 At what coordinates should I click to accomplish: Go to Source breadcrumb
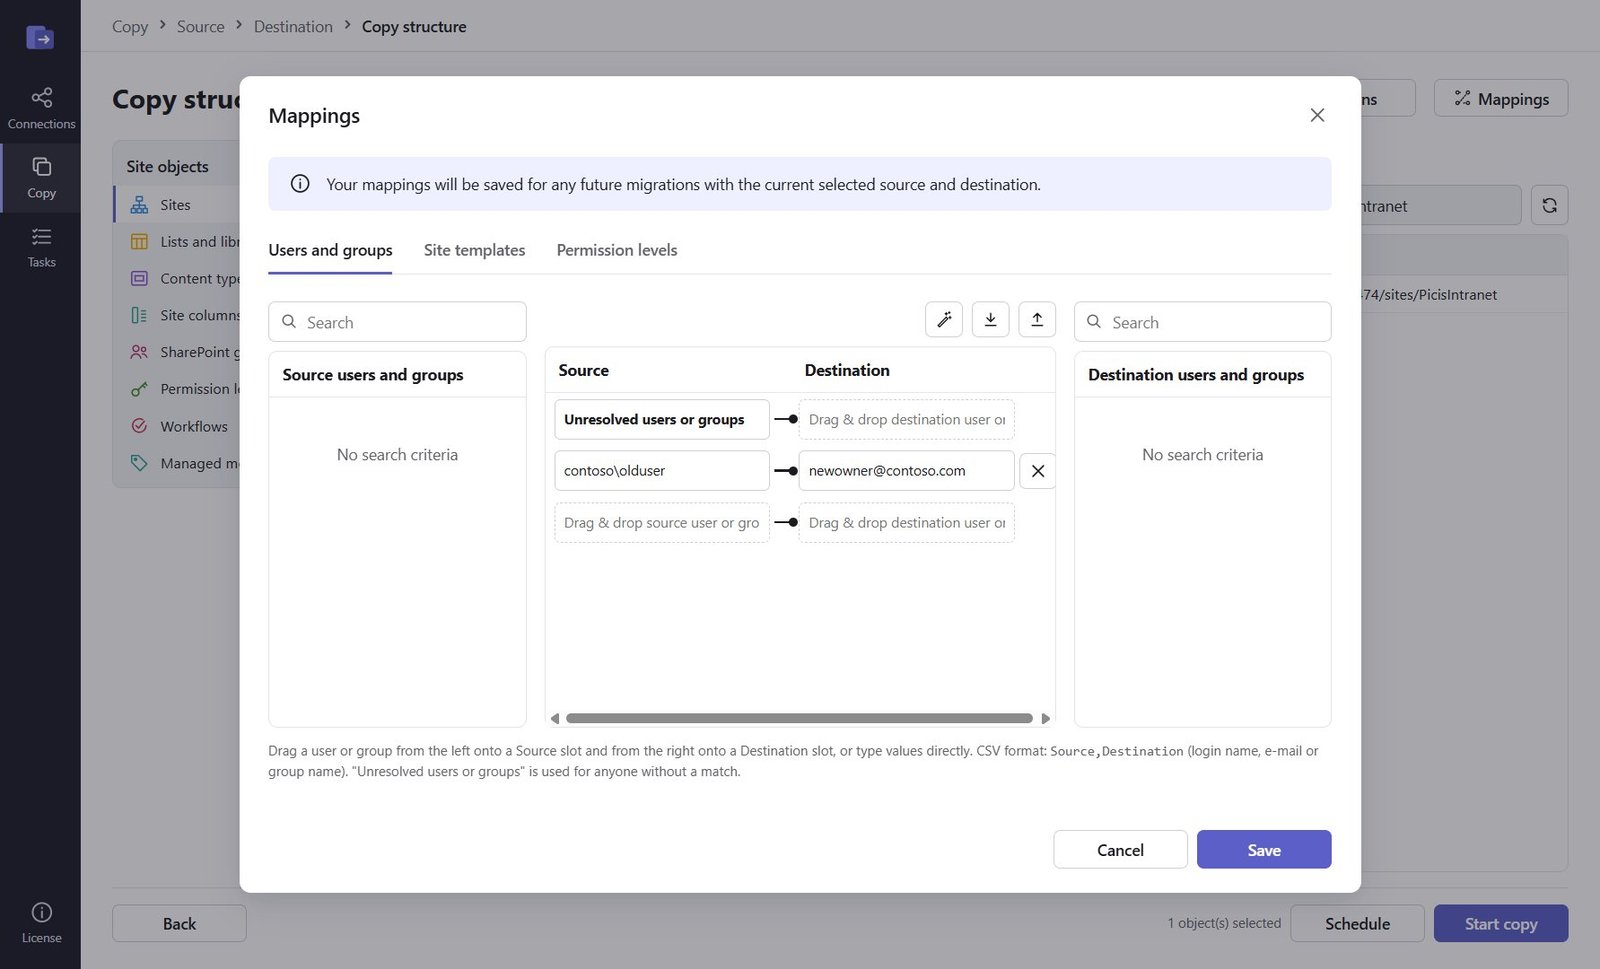point(201,27)
